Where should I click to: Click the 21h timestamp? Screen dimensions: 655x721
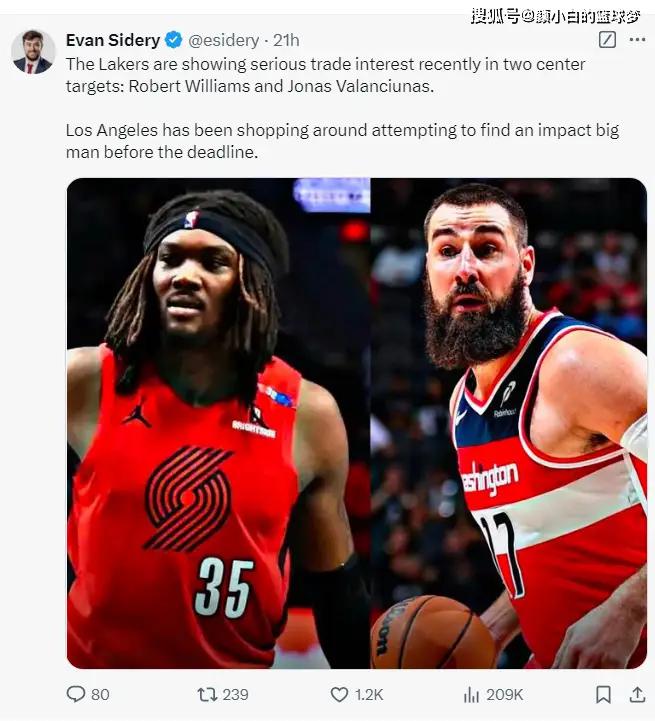[286, 40]
